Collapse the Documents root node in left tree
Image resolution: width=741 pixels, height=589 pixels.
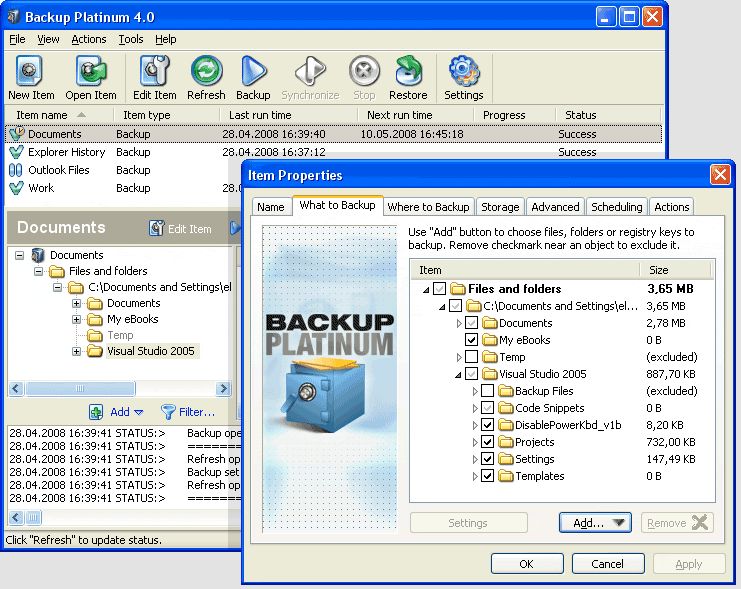pyautogui.click(x=19, y=255)
